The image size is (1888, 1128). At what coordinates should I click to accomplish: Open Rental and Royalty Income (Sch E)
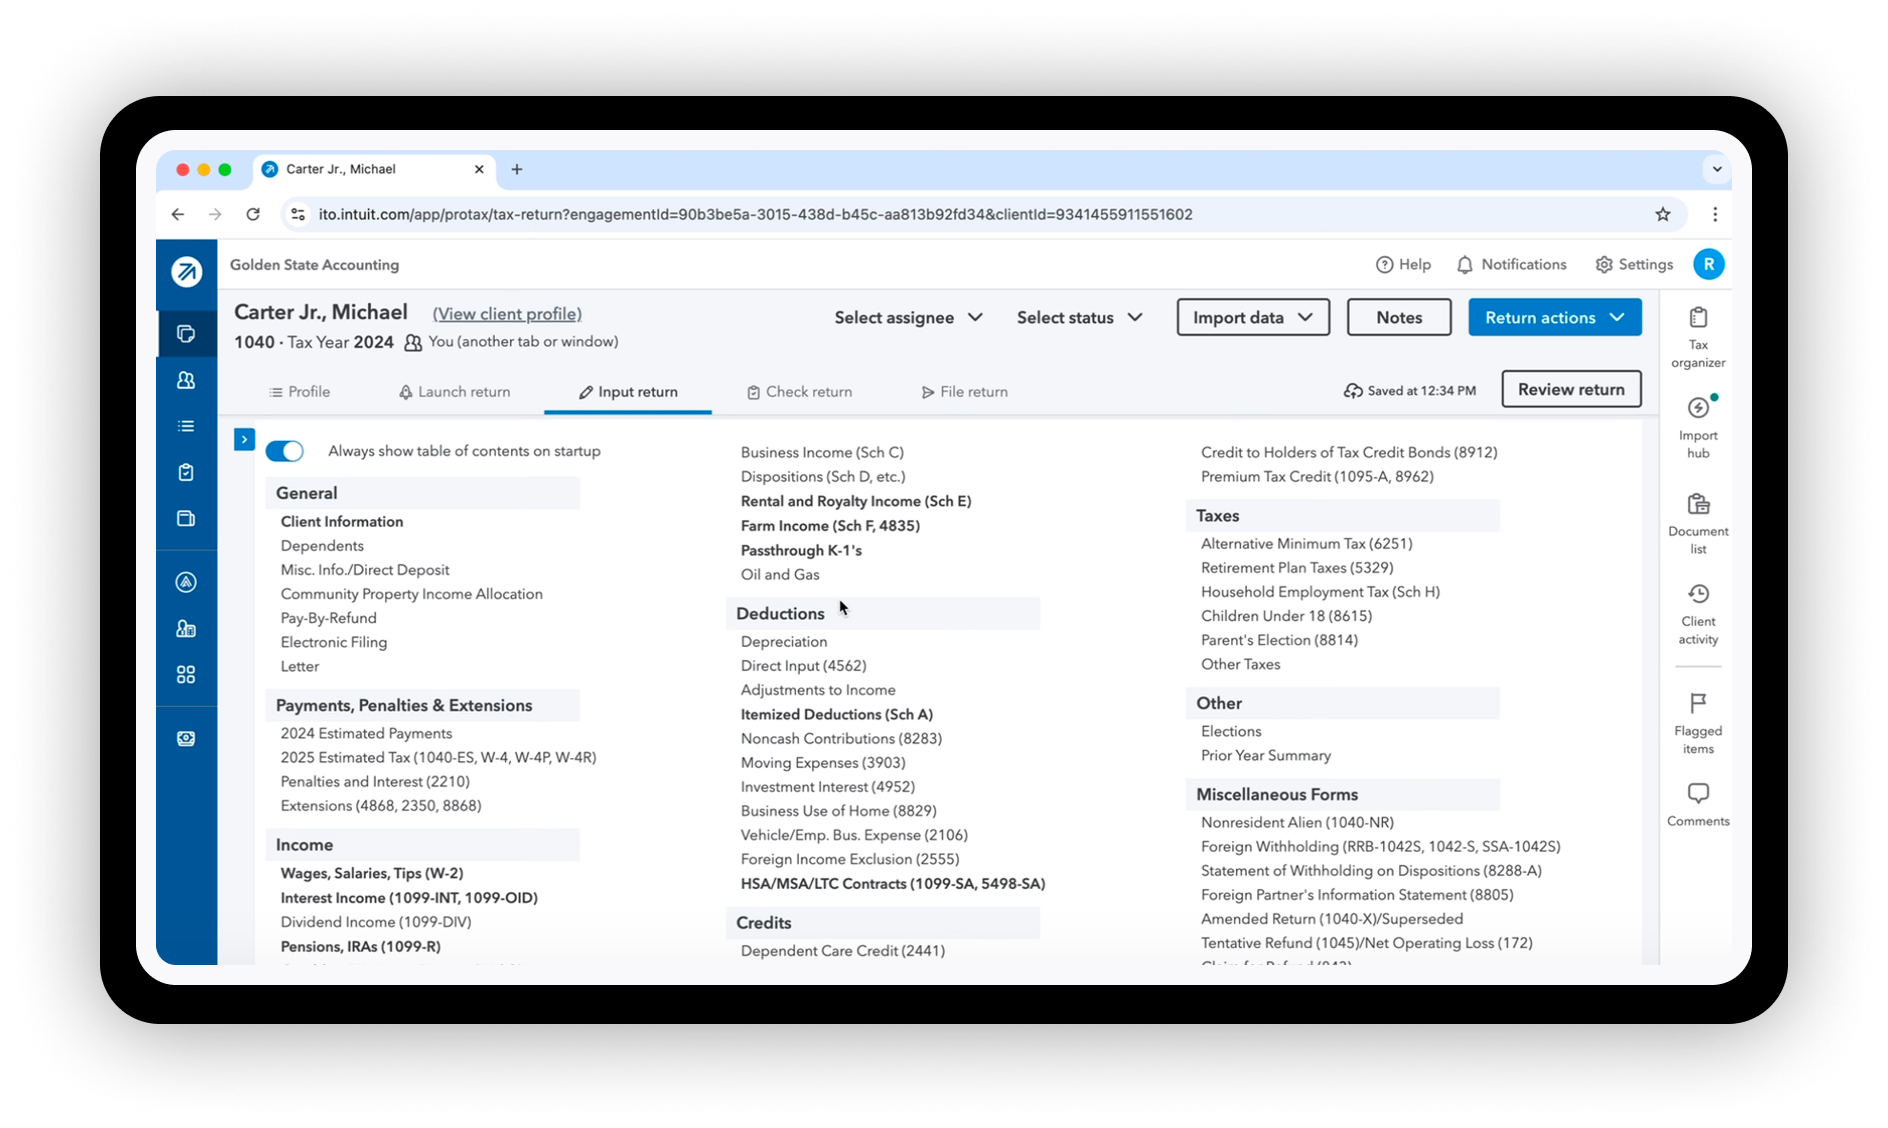[x=856, y=501]
